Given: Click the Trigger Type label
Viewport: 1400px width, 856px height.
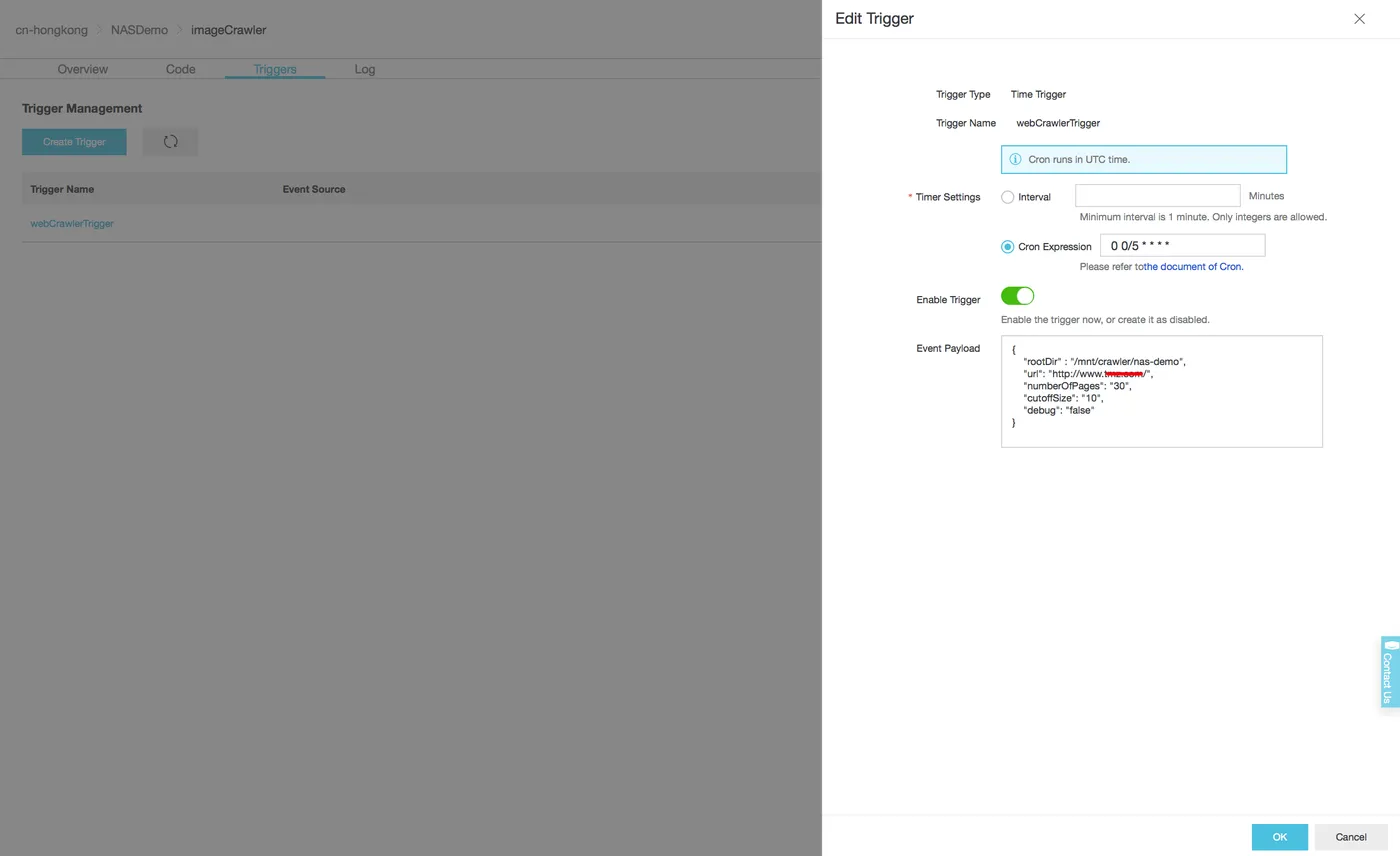Looking at the screenshot, I should pyautogui.click(x=963, y=94).
